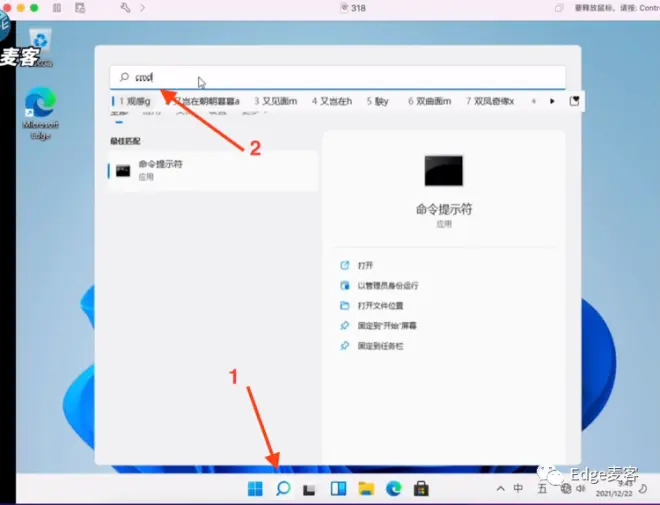Image resolution: width=660 pixels, height=505 pixels.
Task: Click the open icon next to 打开
Action: coord(345,265)
